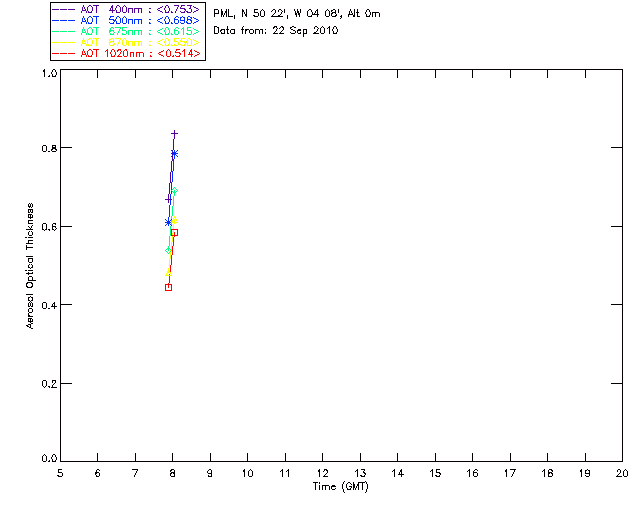The image size is (640, 512).
Task: Click x-axis tick label '10'
Action: click(247, 473)
